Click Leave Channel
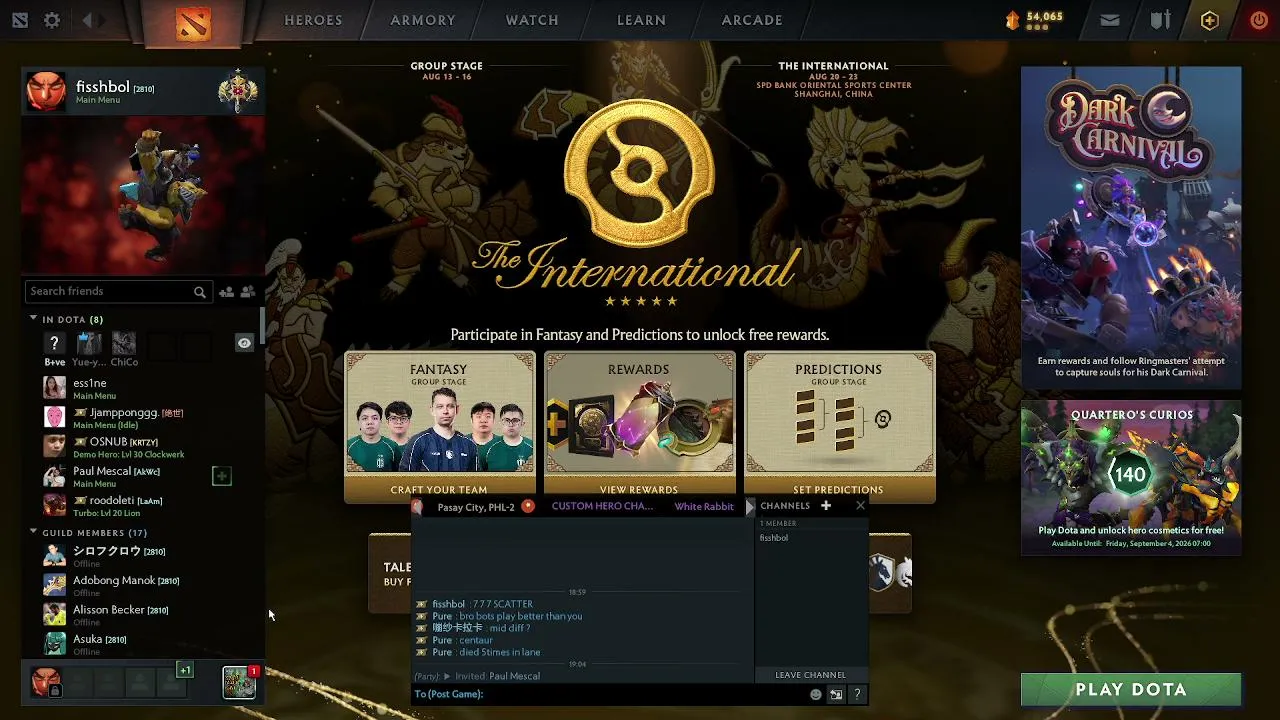 810,675
